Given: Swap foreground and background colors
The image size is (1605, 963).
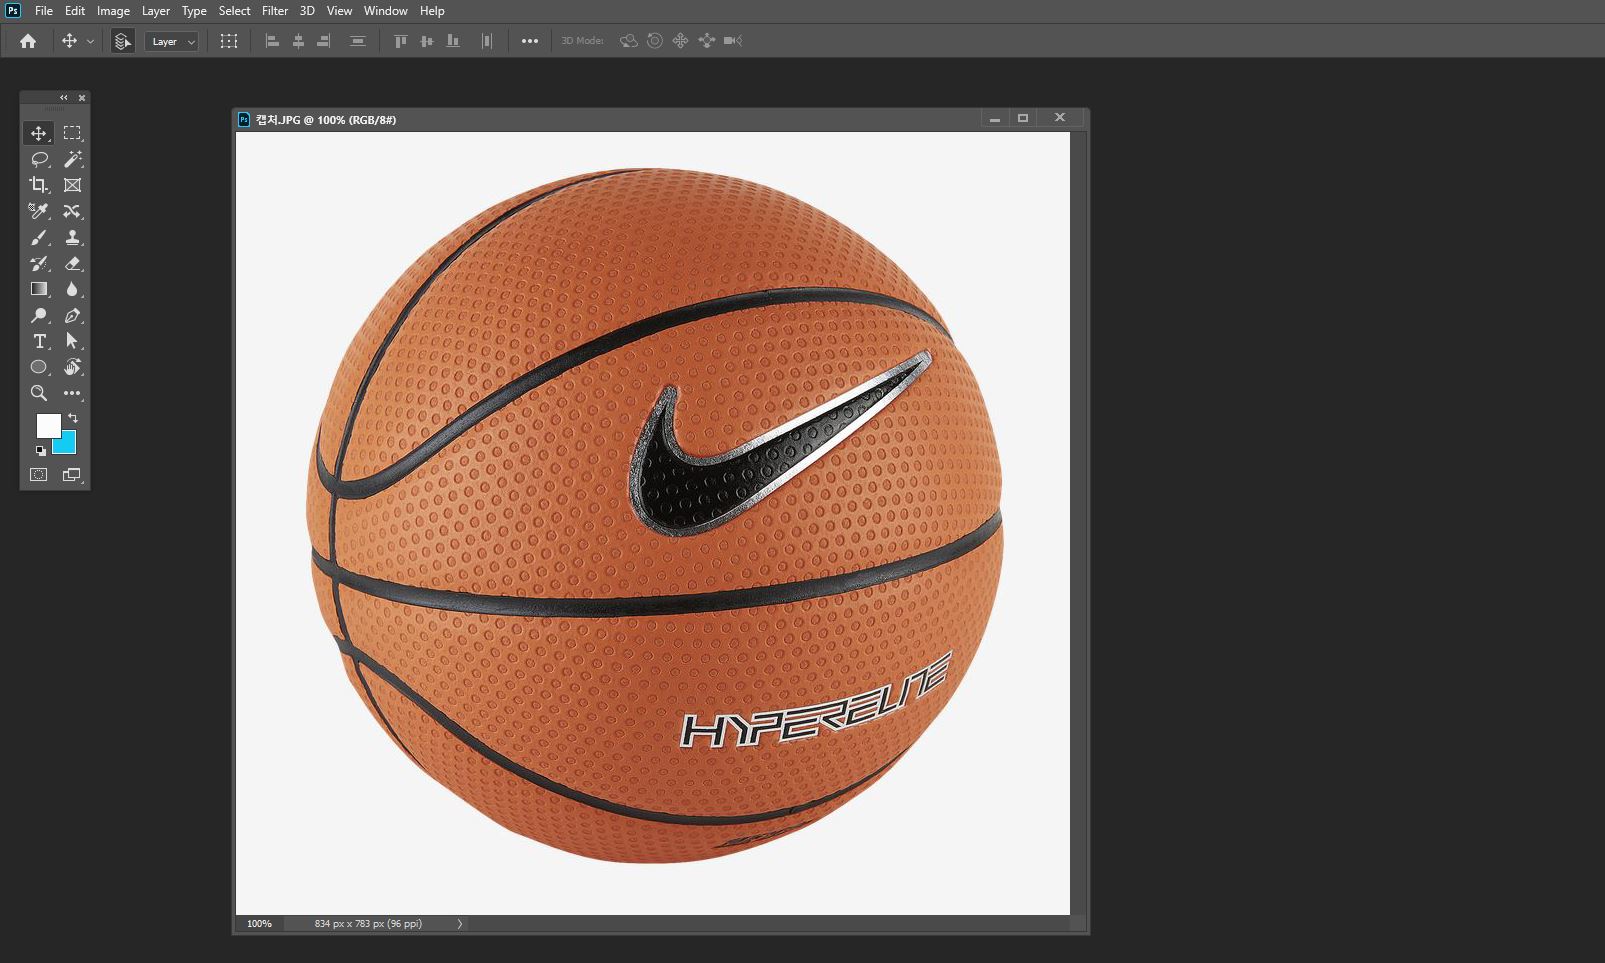Looking at the screenshot, I should click(x=73, y=418).
